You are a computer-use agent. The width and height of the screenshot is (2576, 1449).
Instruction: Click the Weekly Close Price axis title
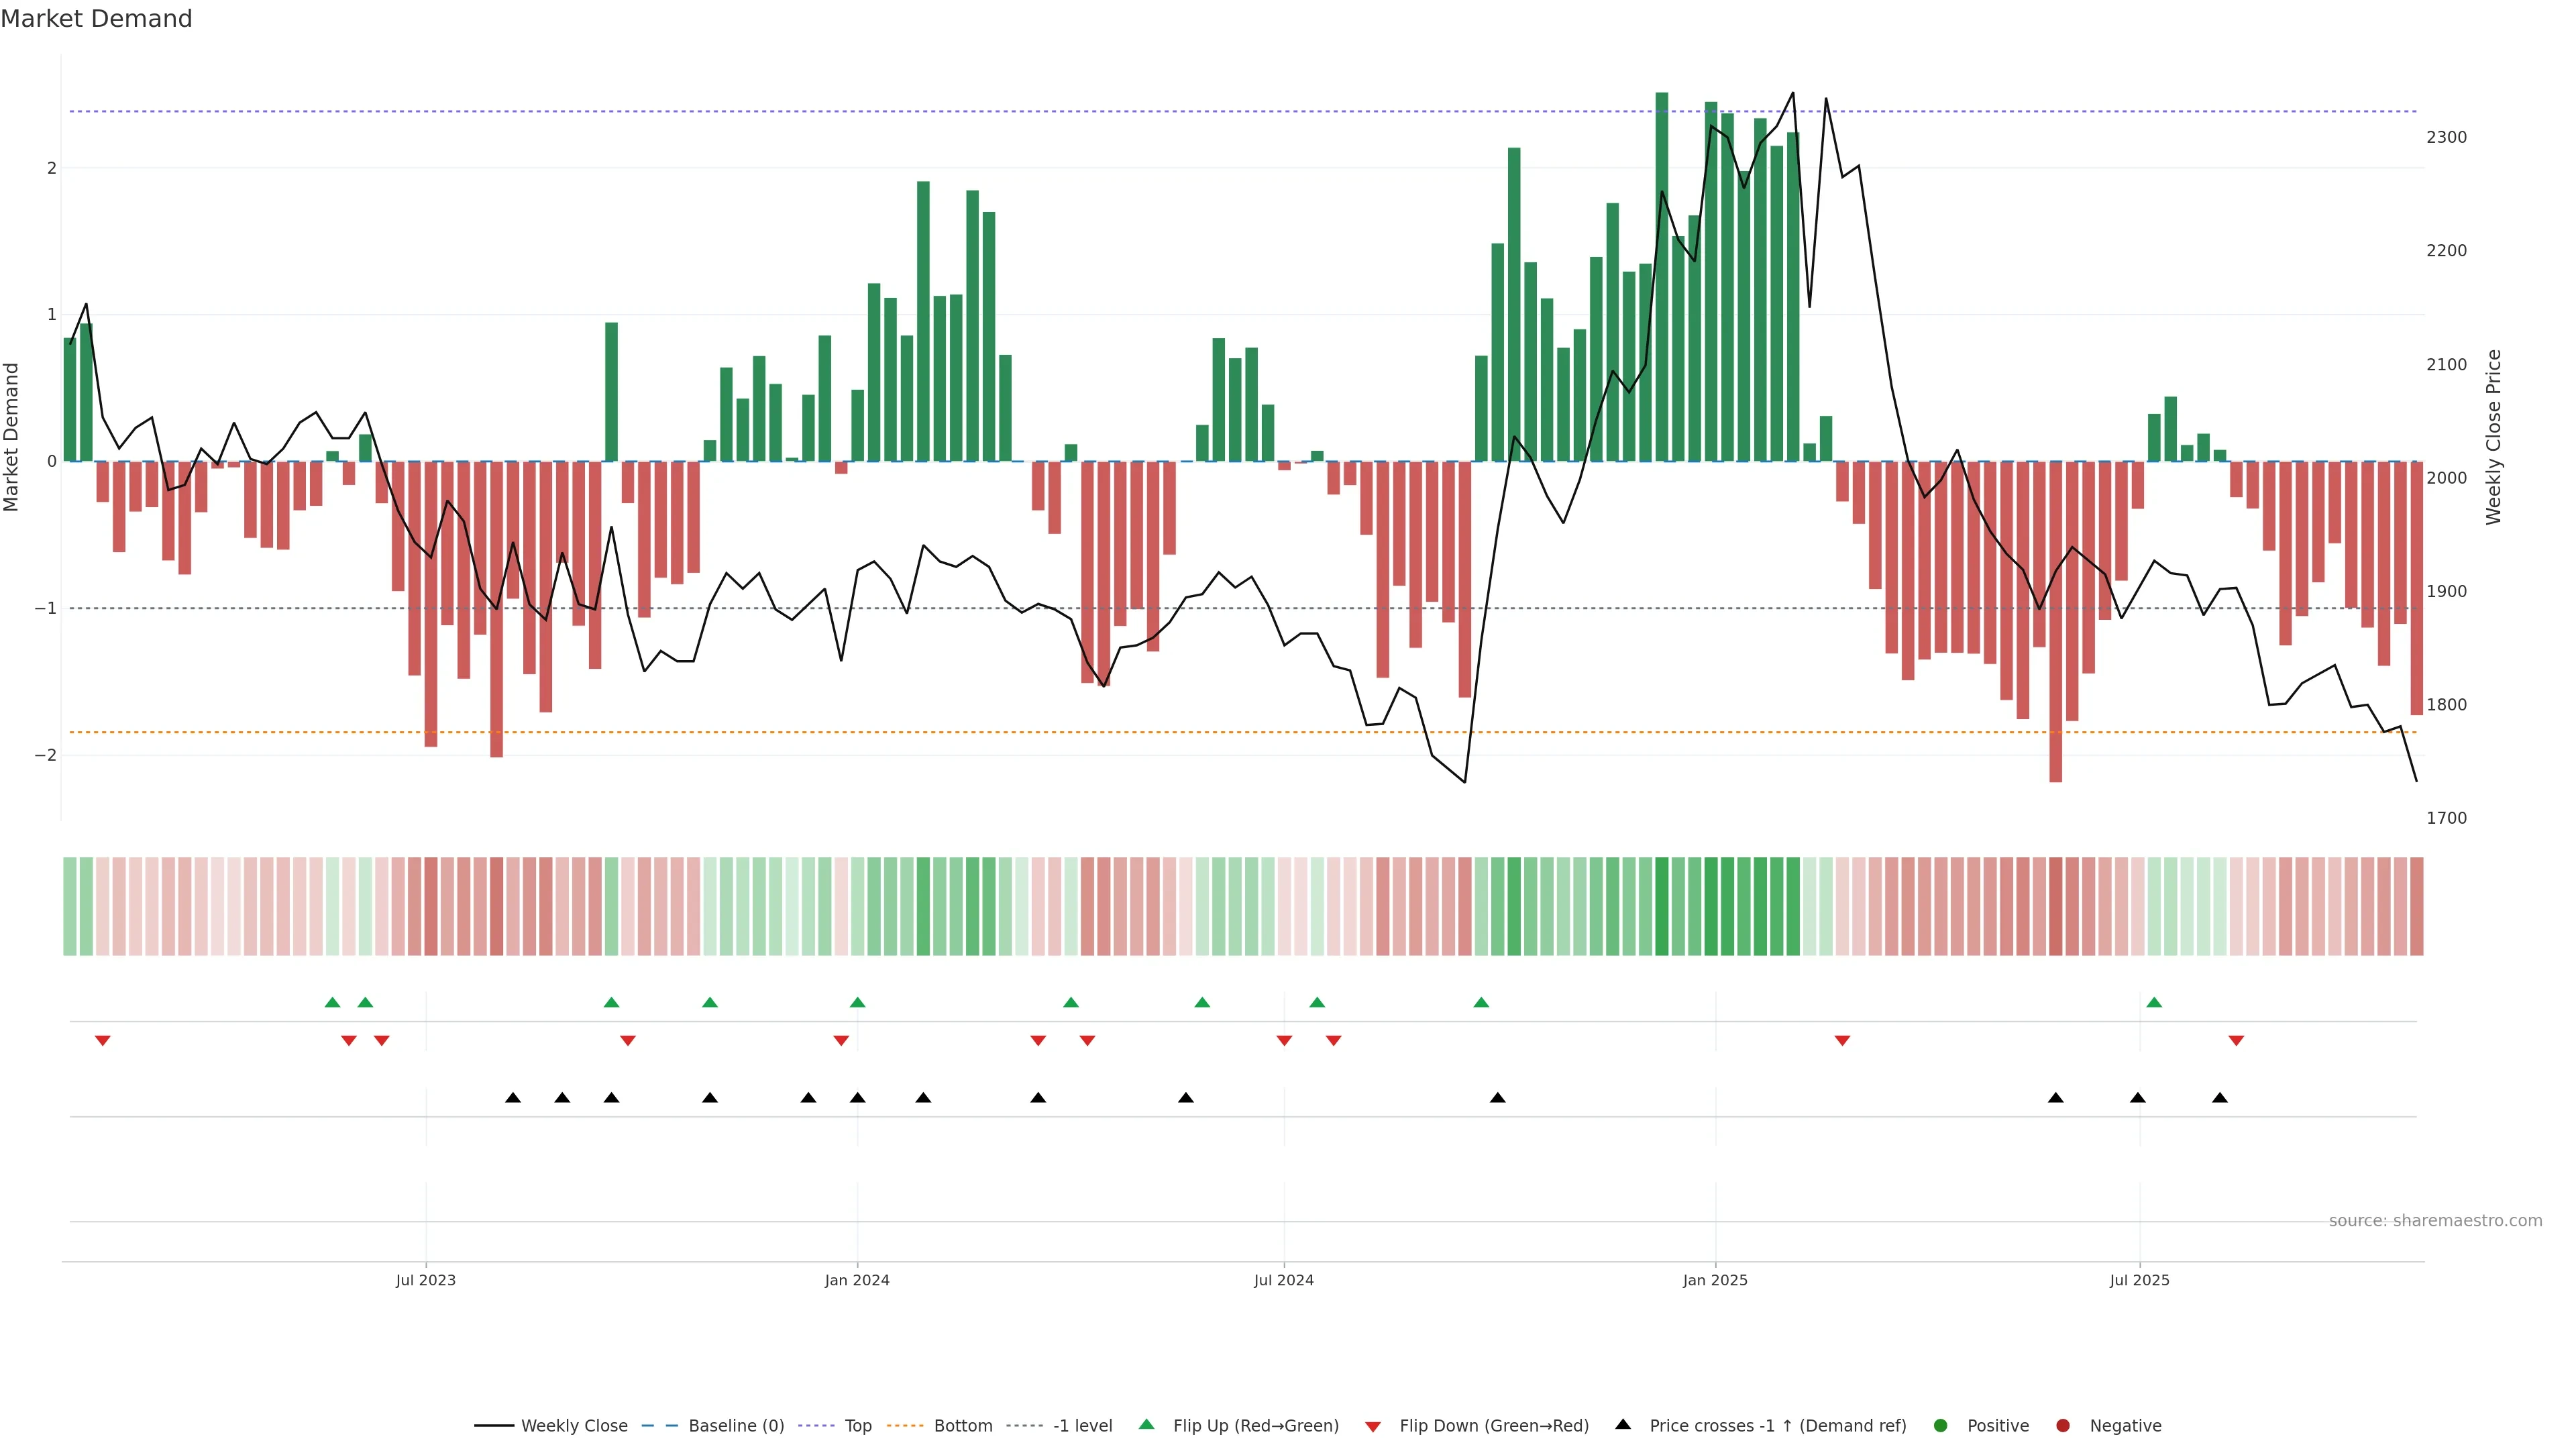click(2494, 437)
